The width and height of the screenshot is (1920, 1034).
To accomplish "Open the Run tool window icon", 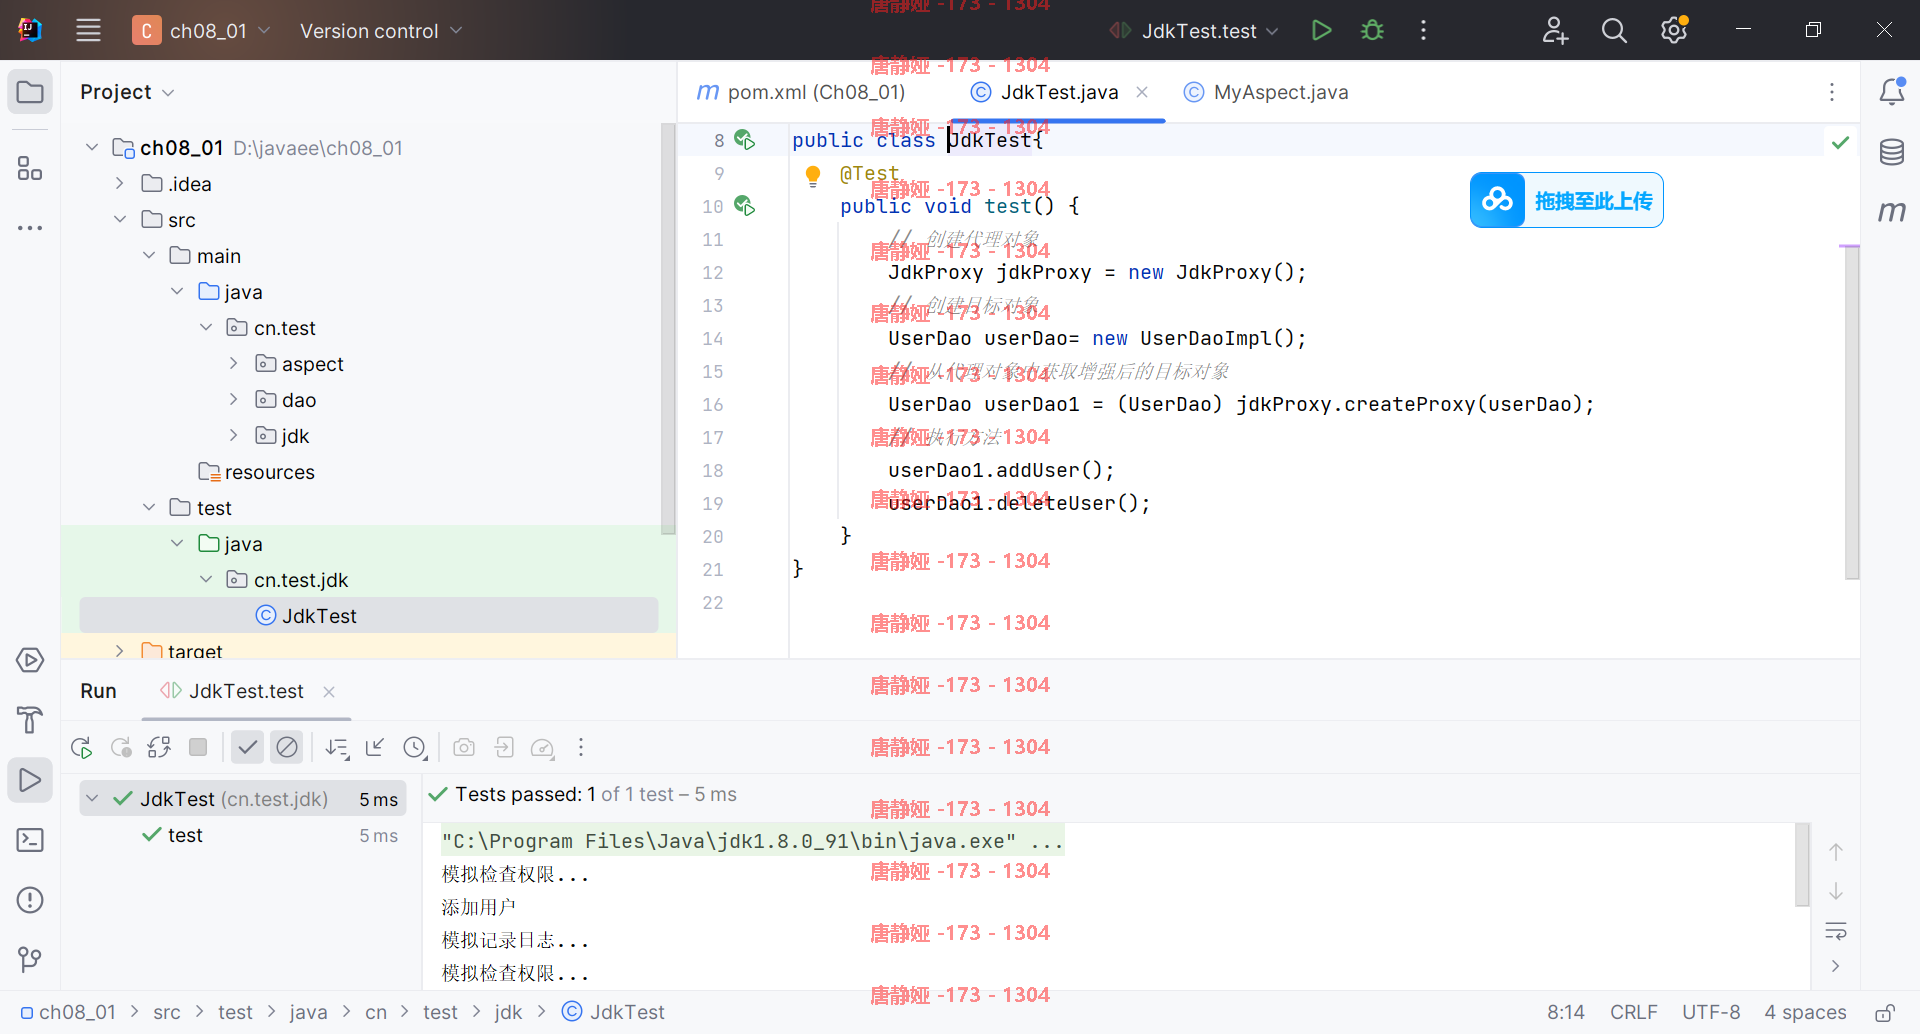I will (30, 780).
